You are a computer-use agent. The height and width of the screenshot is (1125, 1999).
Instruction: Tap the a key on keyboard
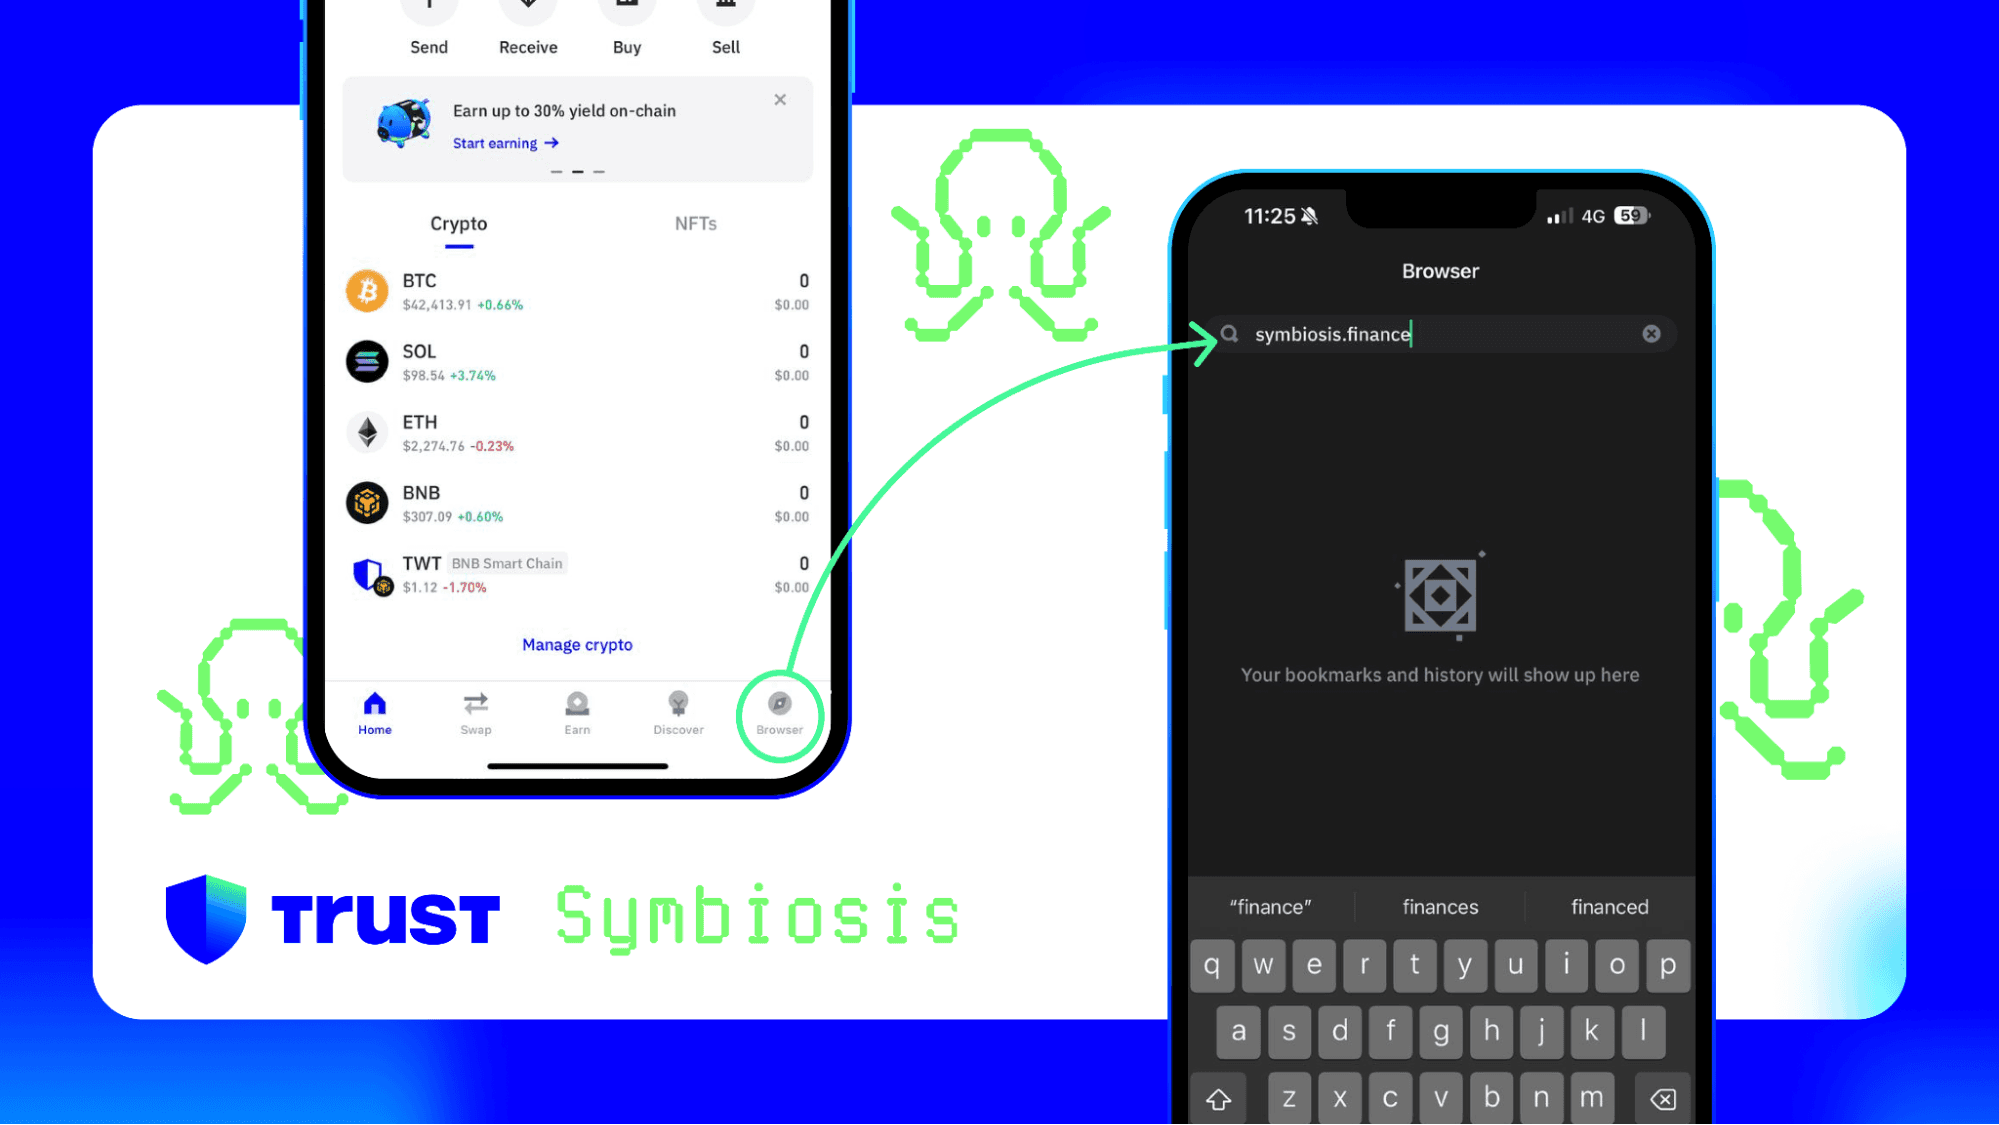click(x=1238, y=1032)
